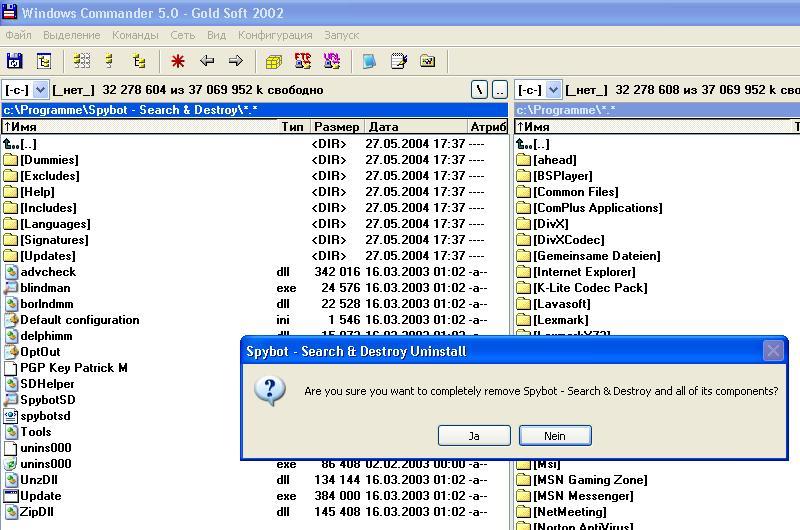Show folder tree view toolbar icon
This screenshot has height=530, width=800.
tap(138, 61)
